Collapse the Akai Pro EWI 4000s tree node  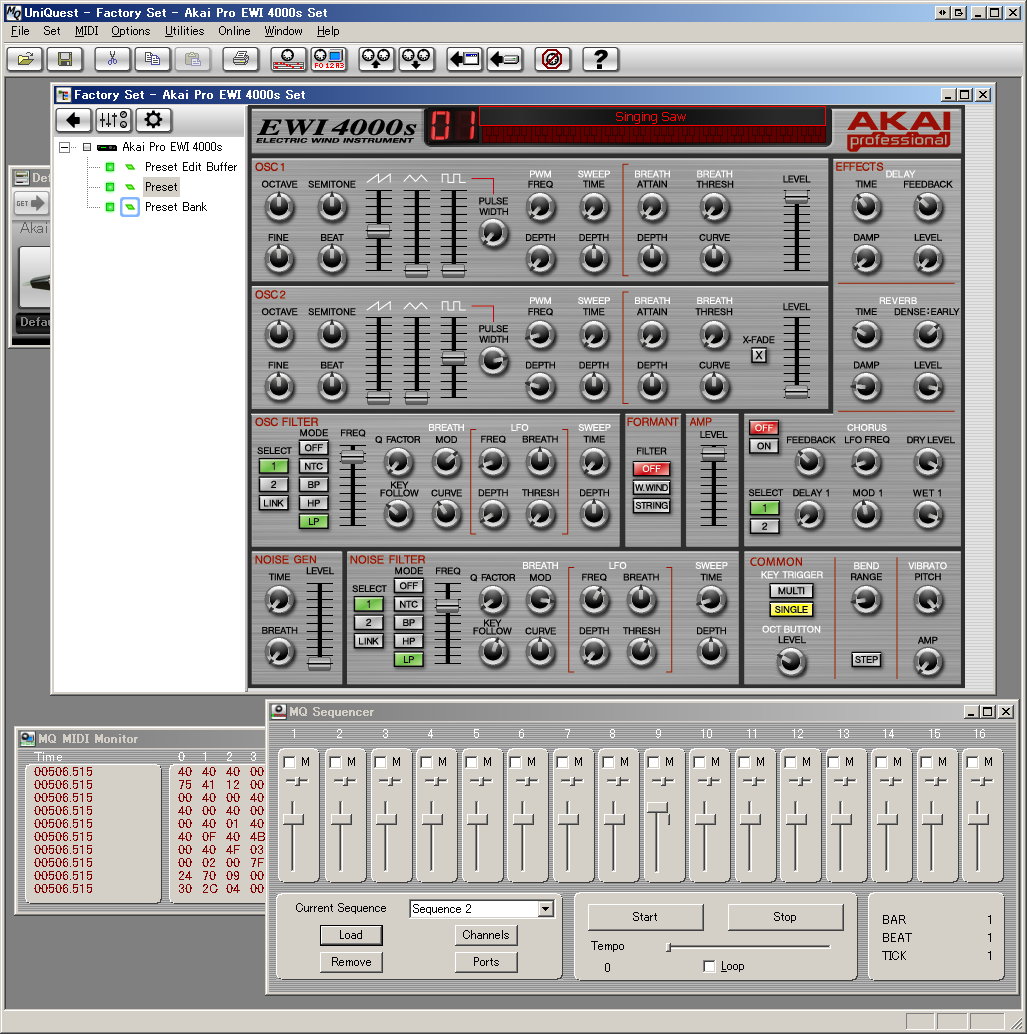tap(62, 146)
